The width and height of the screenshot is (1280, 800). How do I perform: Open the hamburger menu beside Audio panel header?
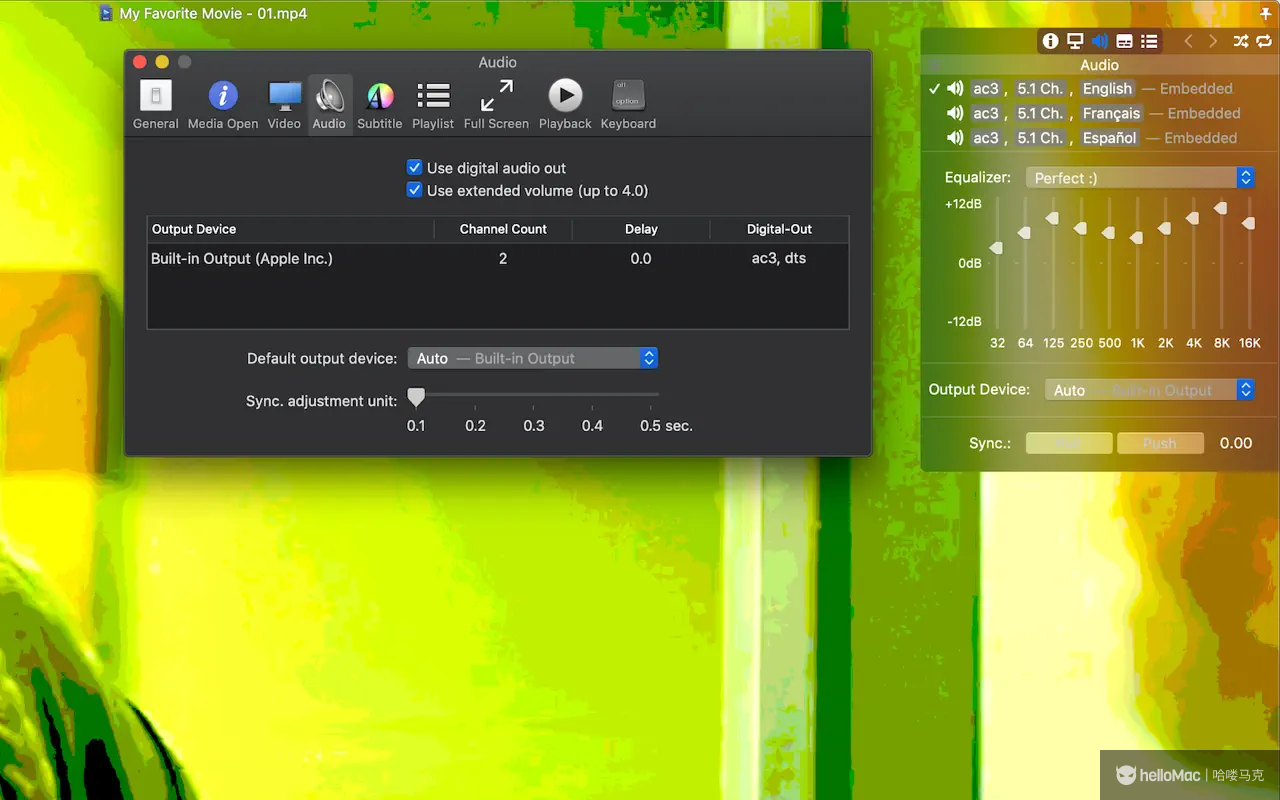[x=934, y=65]
